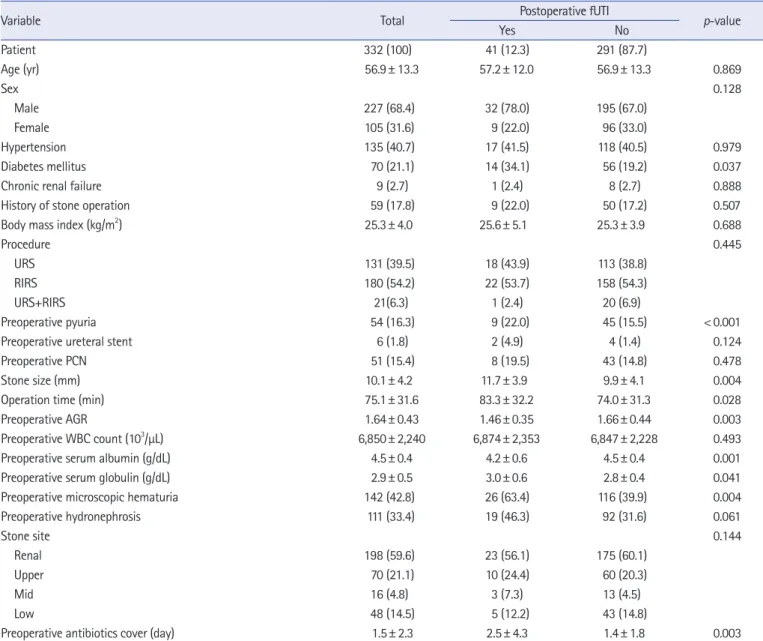
Task: Select the 'Diabetes mellitus' row label
Action: coord(43,166)
